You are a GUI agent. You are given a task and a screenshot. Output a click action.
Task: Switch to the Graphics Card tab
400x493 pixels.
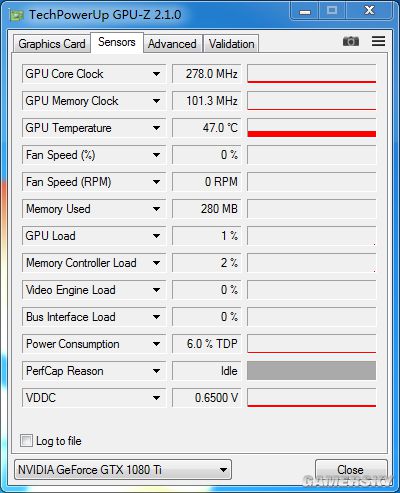[x=52, y=44]
